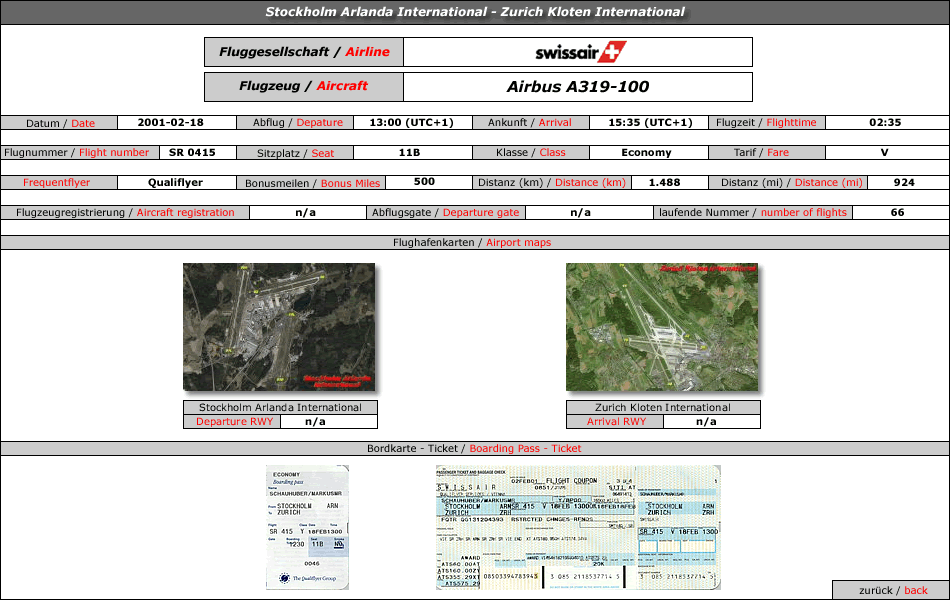Click the Datum / Date label
This screenshot has width=950, height=600.
(60, 123)
